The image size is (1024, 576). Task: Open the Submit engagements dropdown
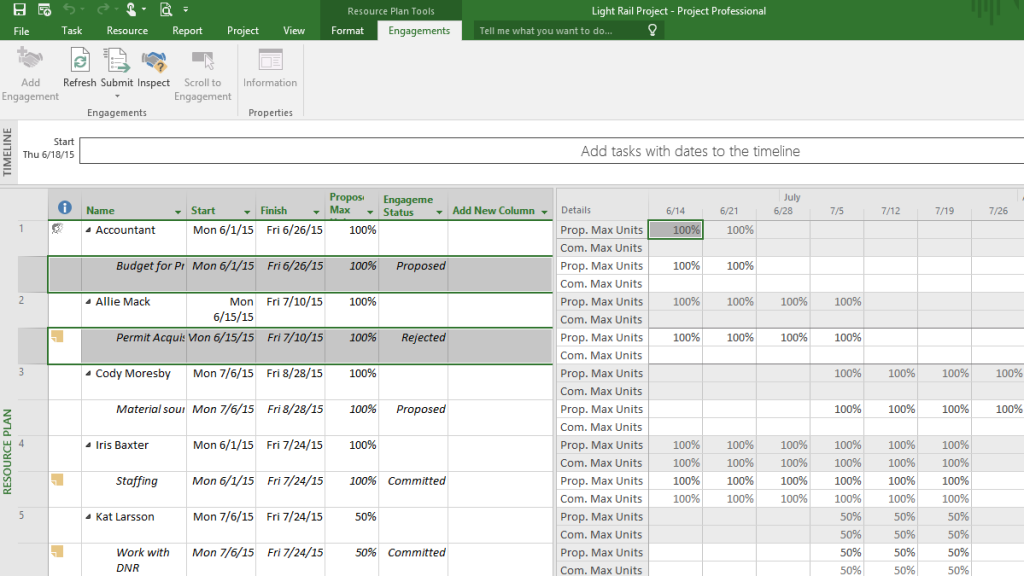pyautogui.click(x=117, y=96)
